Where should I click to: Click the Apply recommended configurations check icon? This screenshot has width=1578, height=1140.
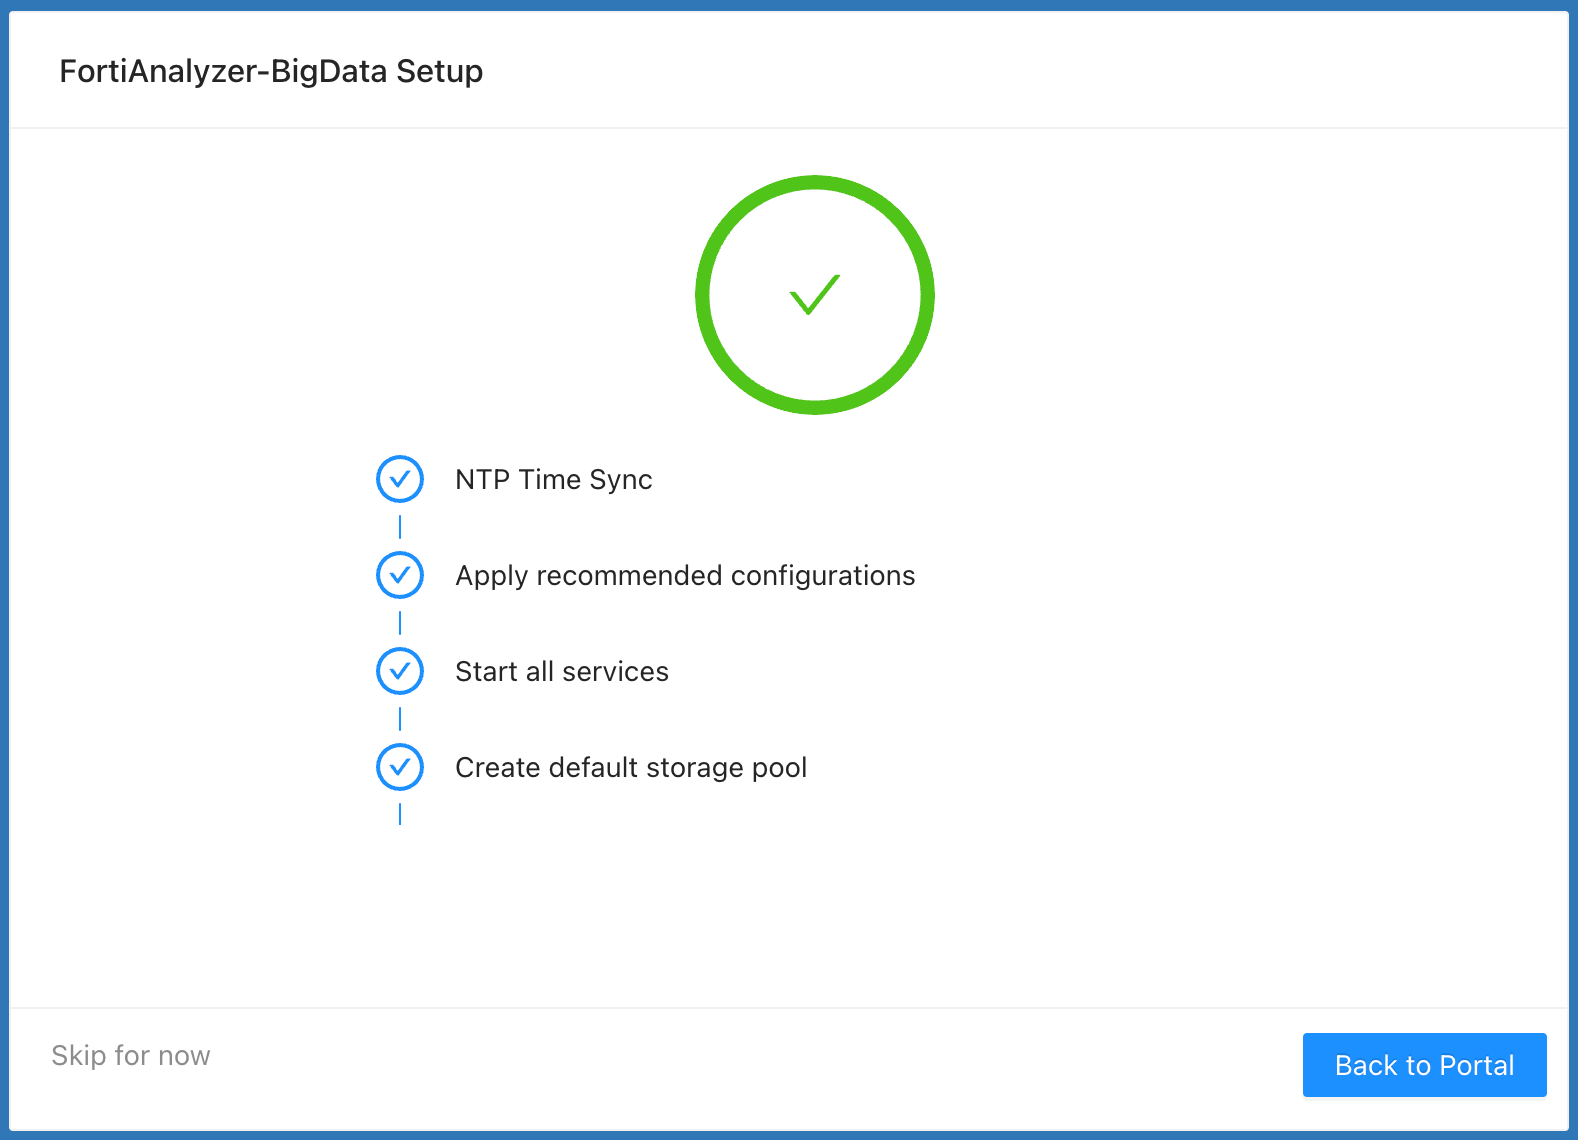click(400, 575)
